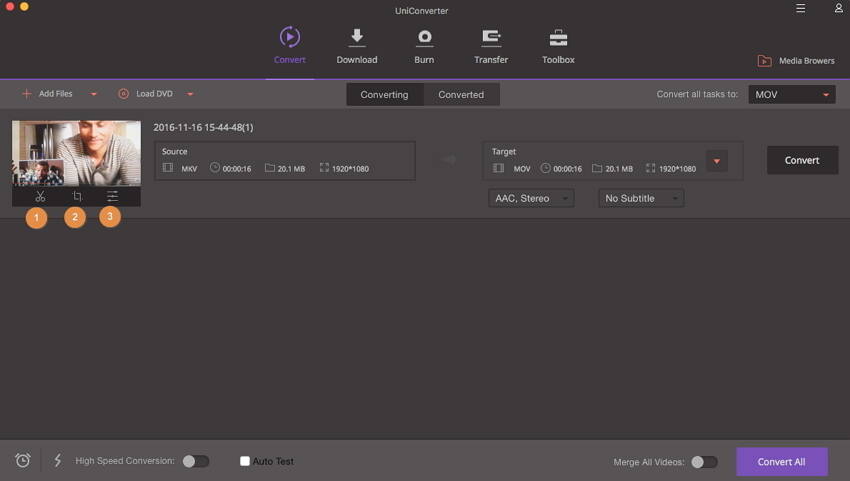Viewport: 850px width, 481px height.
Task: Click the Convert button for the file
Action: (802, 160)
